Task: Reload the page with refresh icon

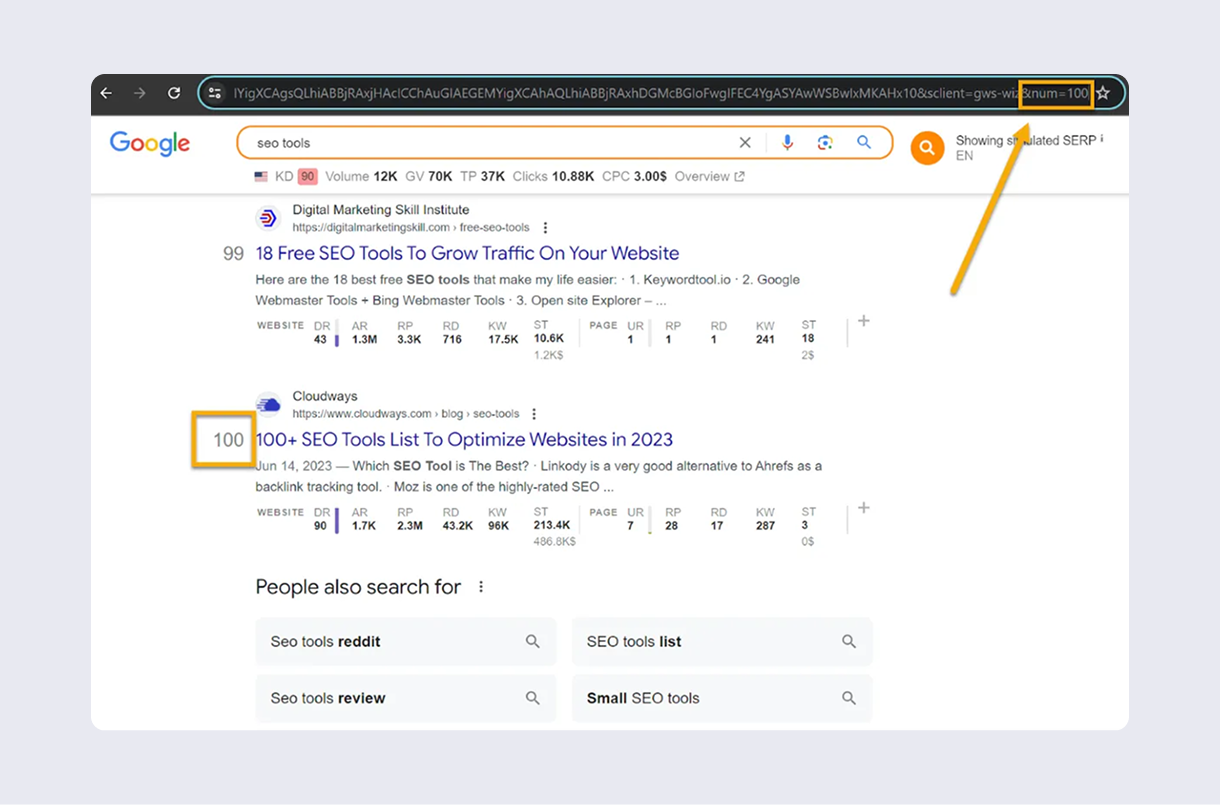Action: [x=174, y=93]
